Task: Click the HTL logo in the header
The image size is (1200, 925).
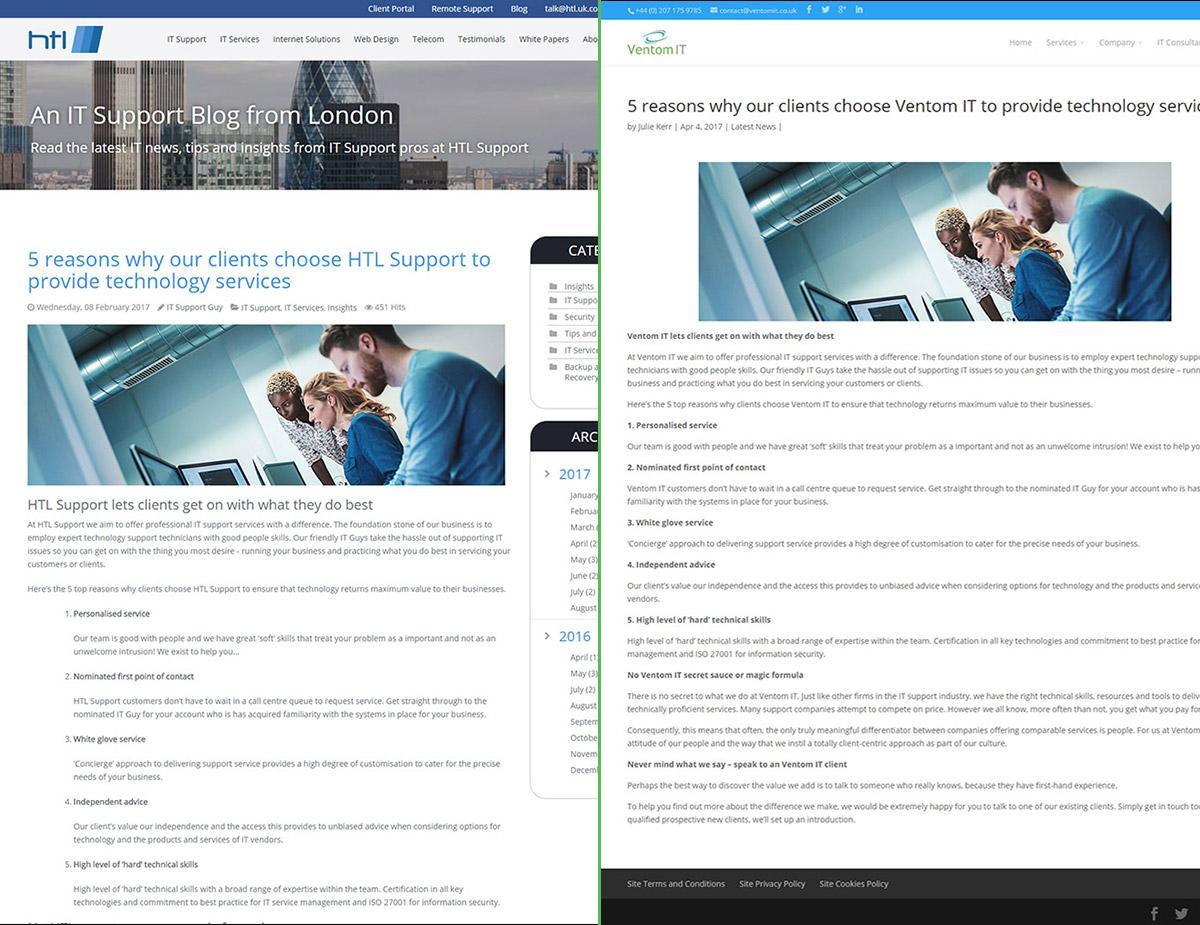Action: (x=65, y=40)
